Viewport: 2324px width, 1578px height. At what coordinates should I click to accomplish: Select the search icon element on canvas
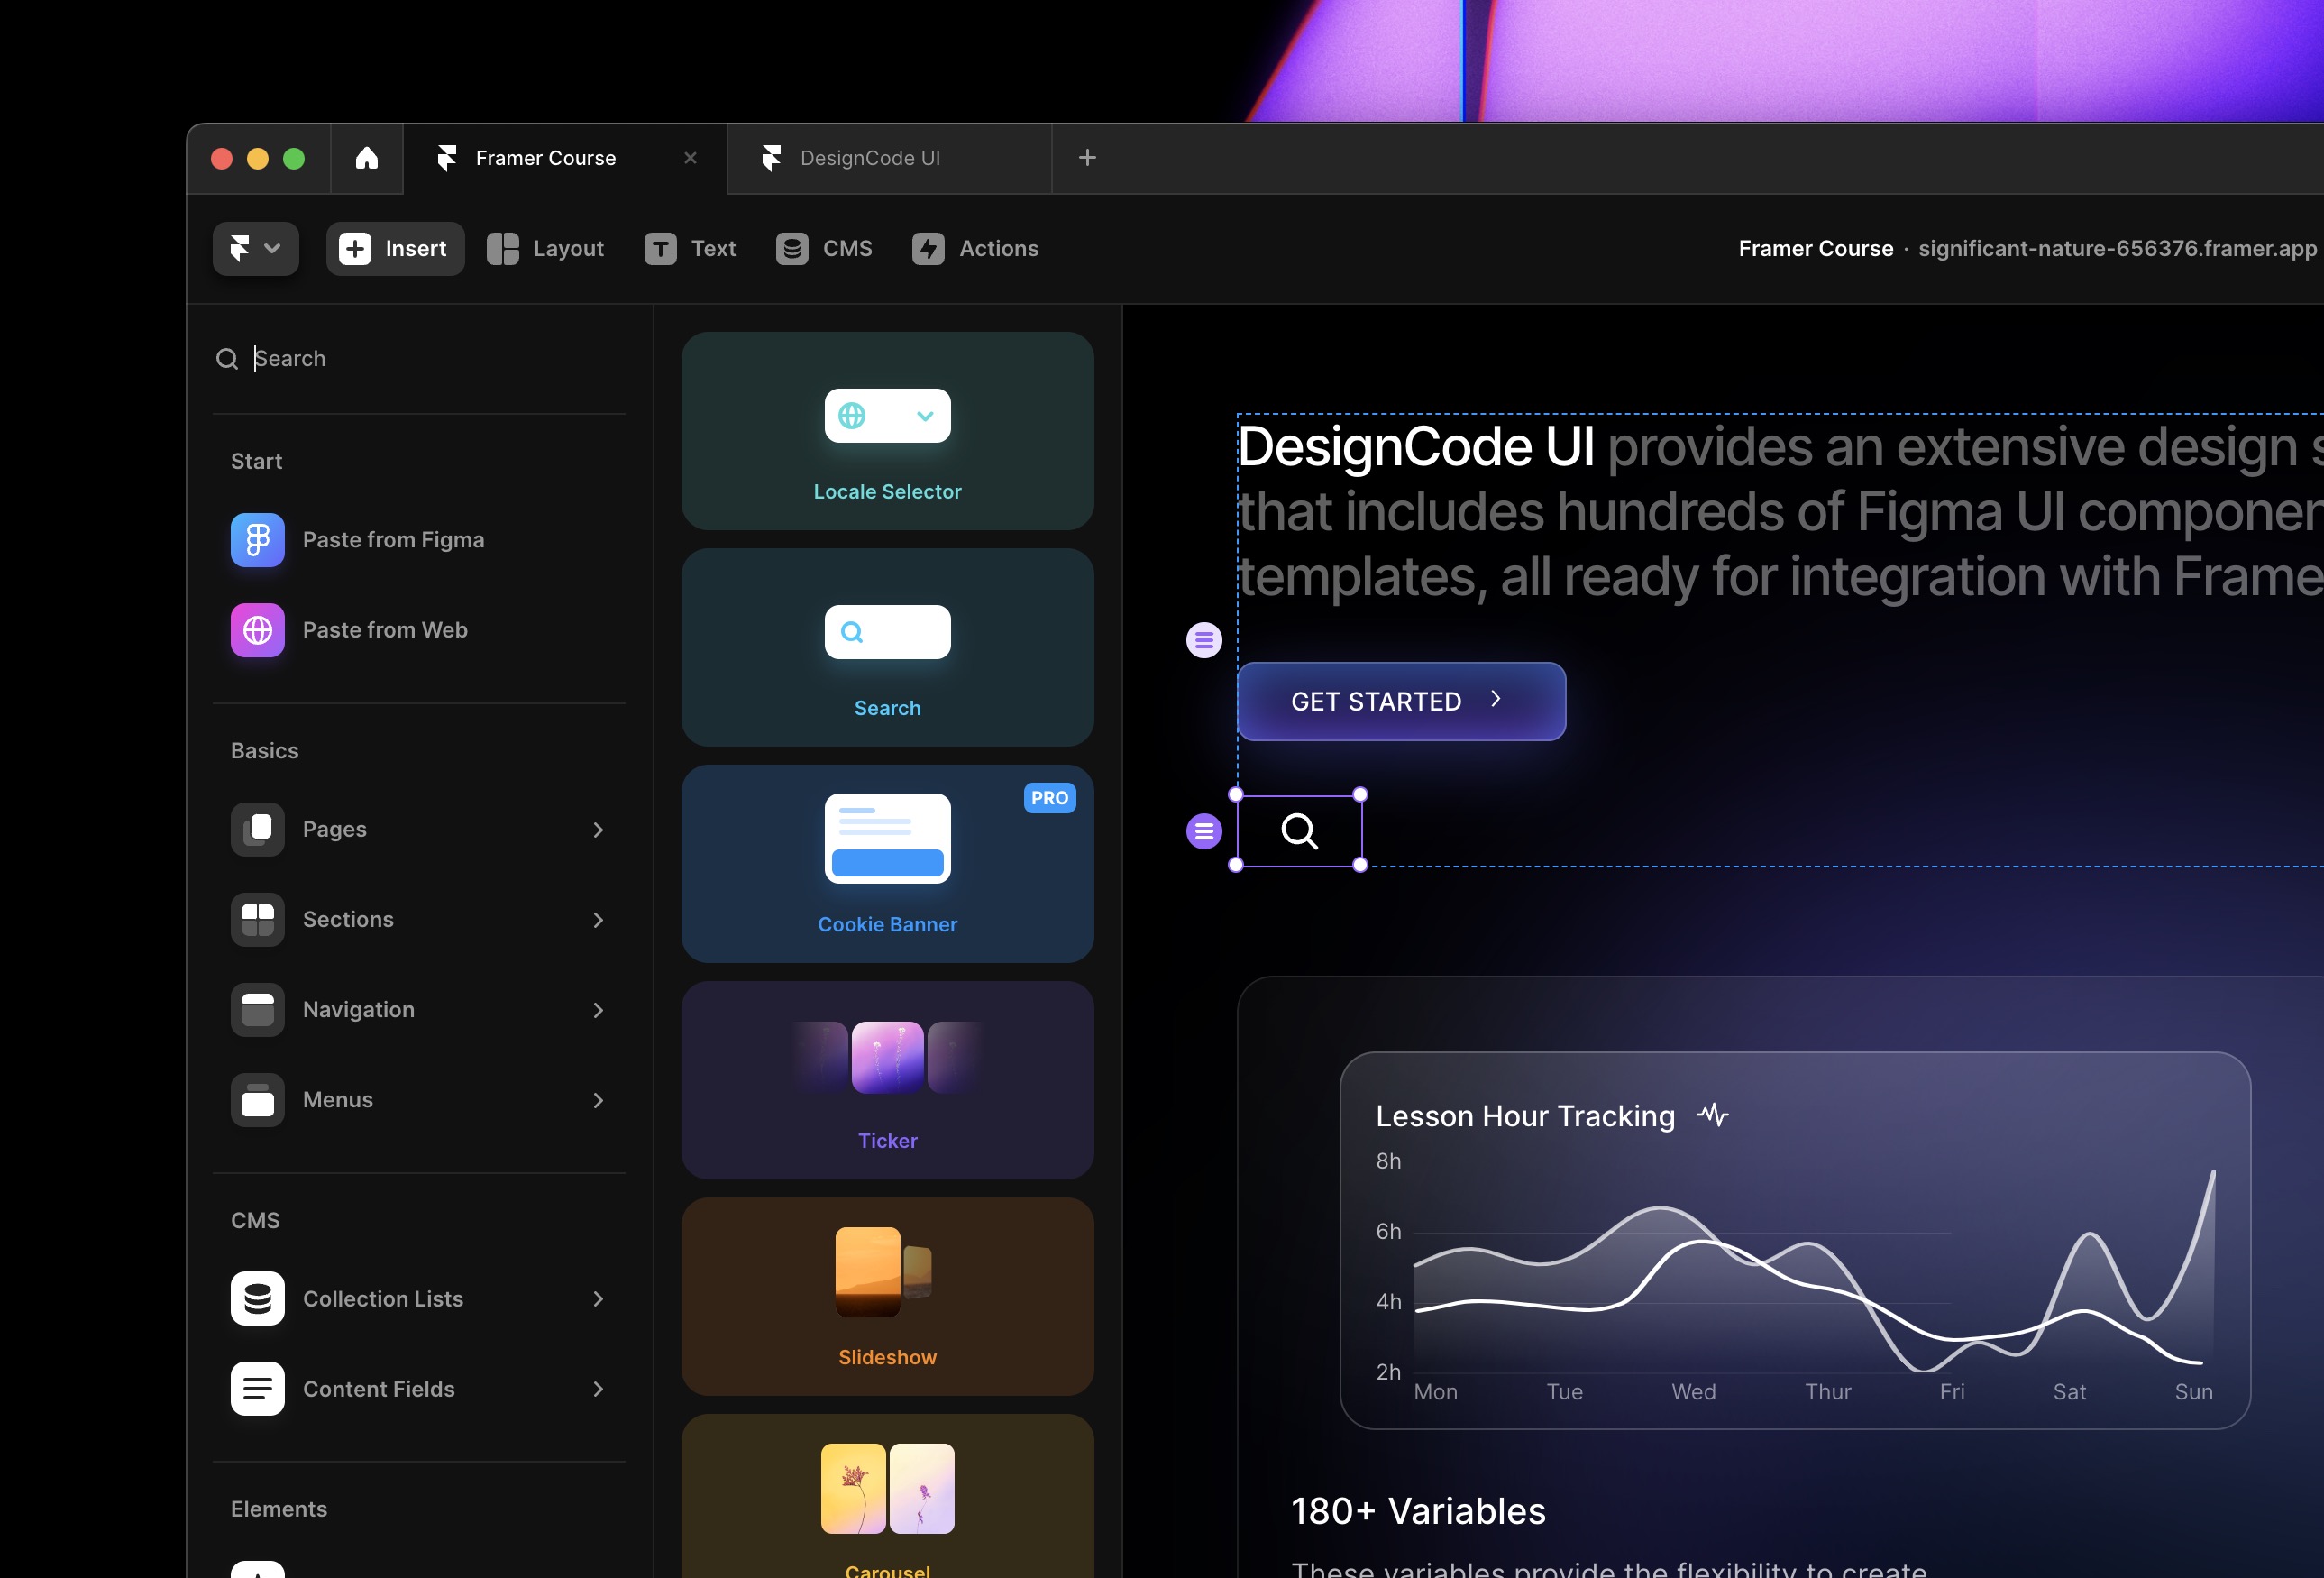pos(1299,830)
